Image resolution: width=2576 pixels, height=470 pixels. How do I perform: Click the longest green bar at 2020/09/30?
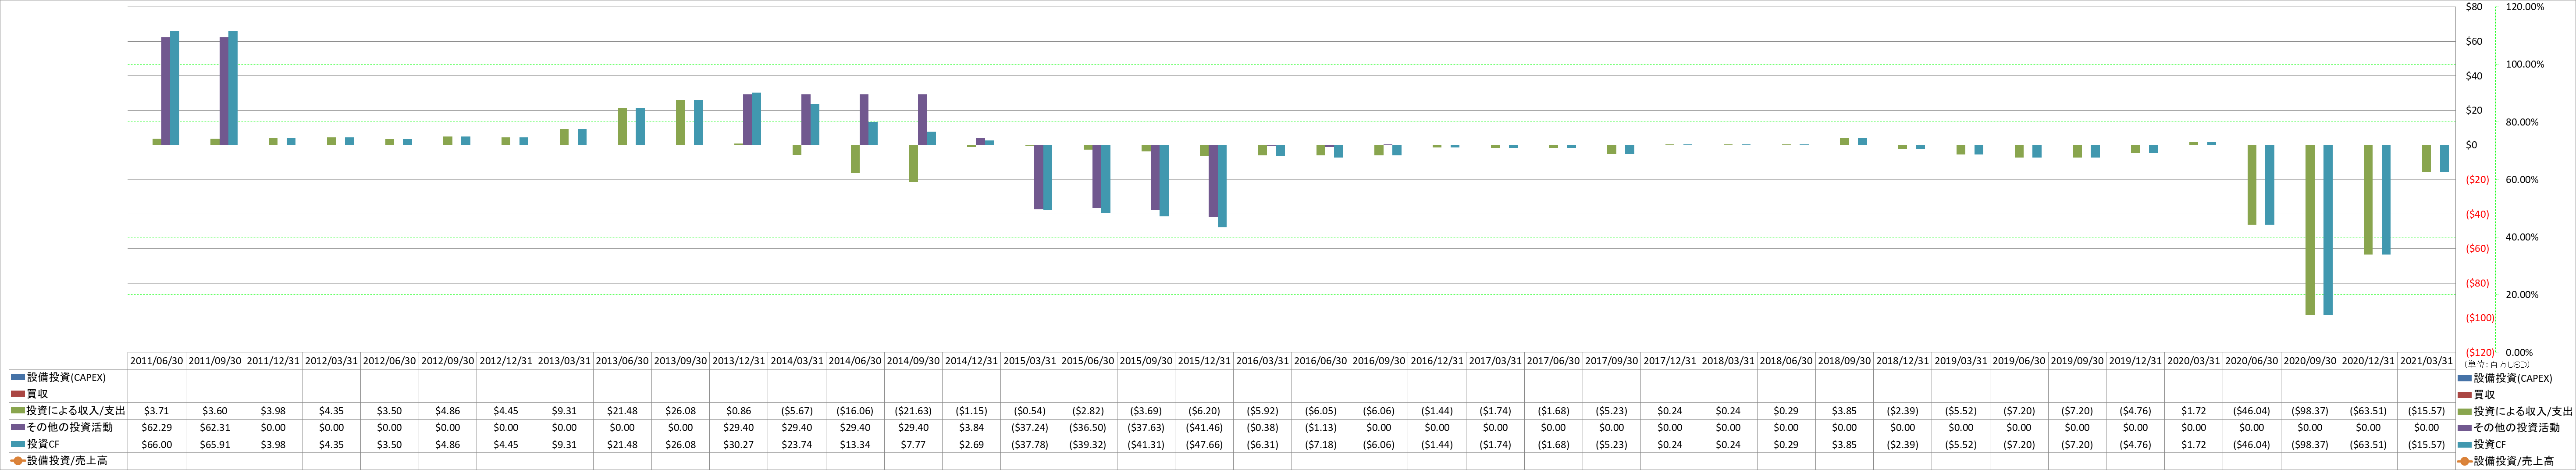tap(2310, 230)
